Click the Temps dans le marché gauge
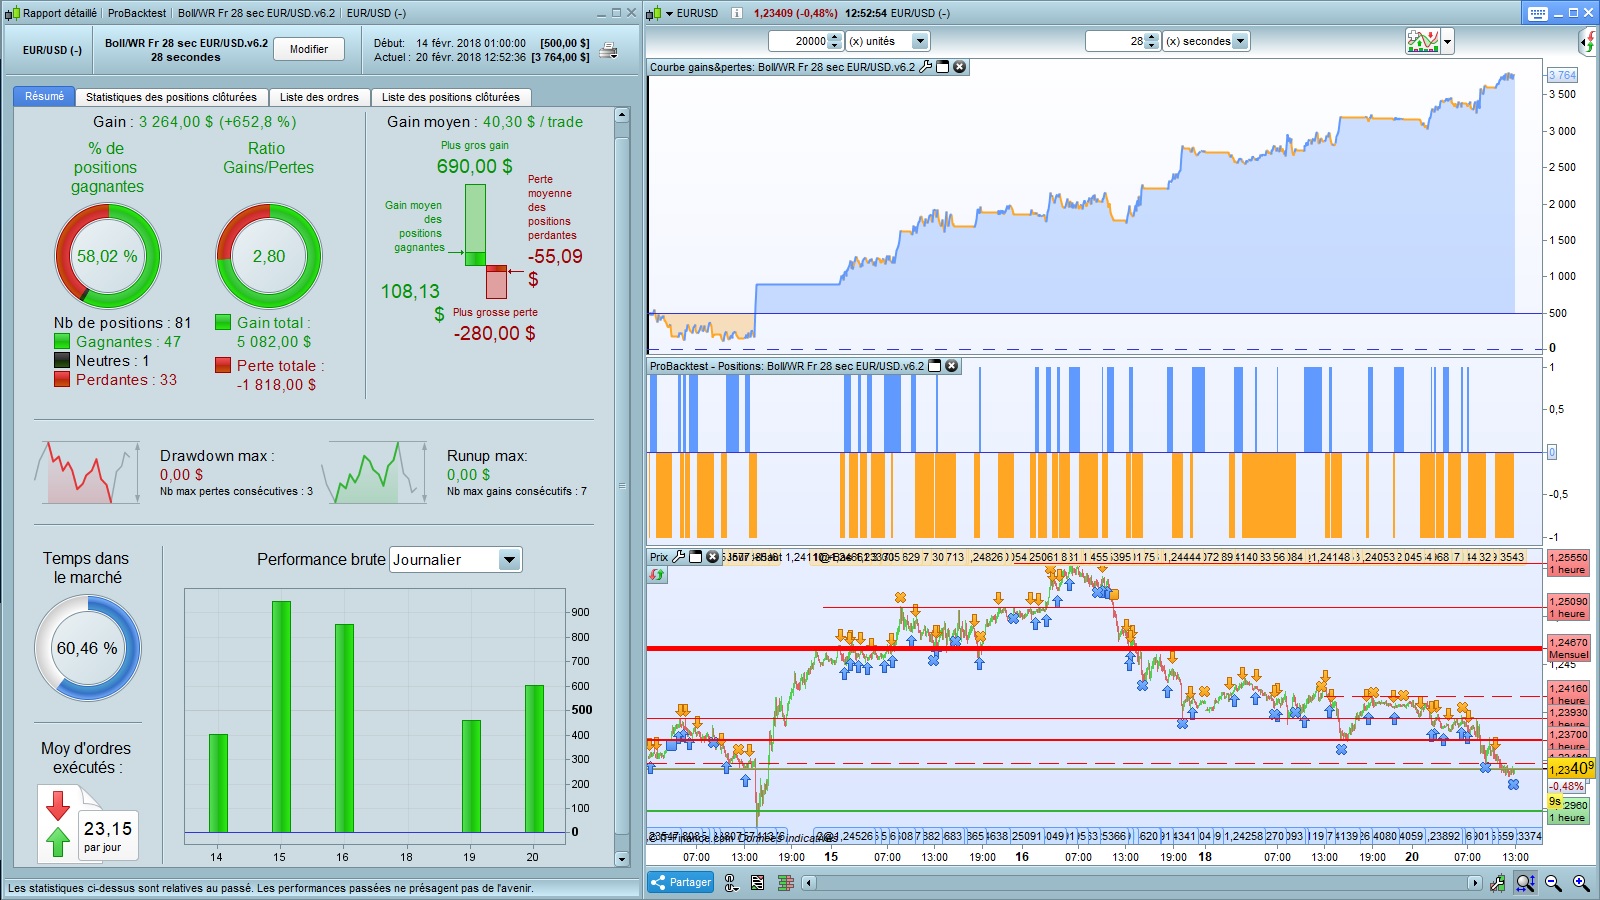 (88, 648)
